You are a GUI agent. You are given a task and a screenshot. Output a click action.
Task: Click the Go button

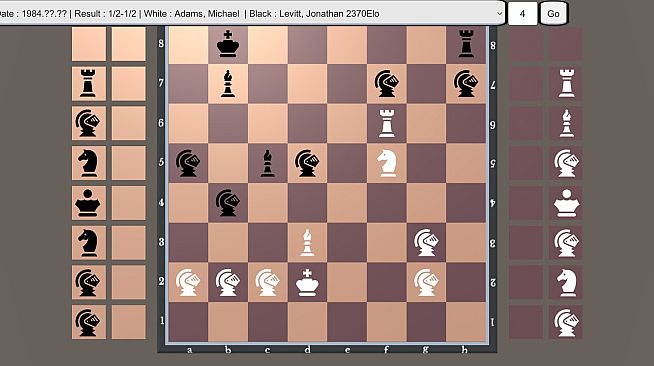(553, 13)
